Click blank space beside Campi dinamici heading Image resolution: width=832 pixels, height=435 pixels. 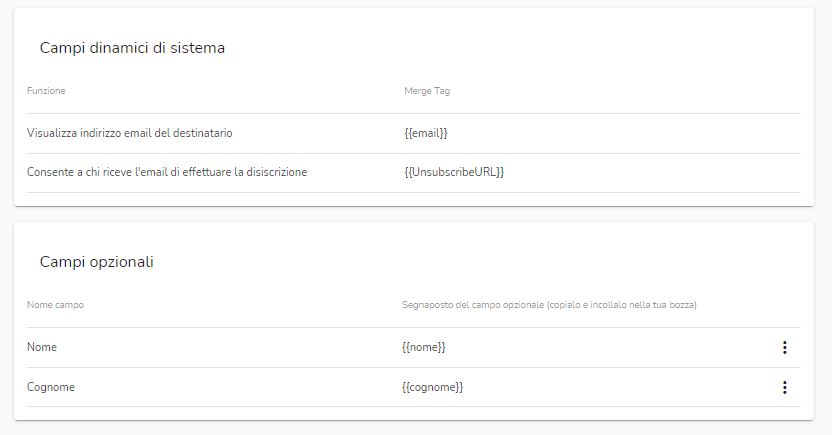click(504, 48)
